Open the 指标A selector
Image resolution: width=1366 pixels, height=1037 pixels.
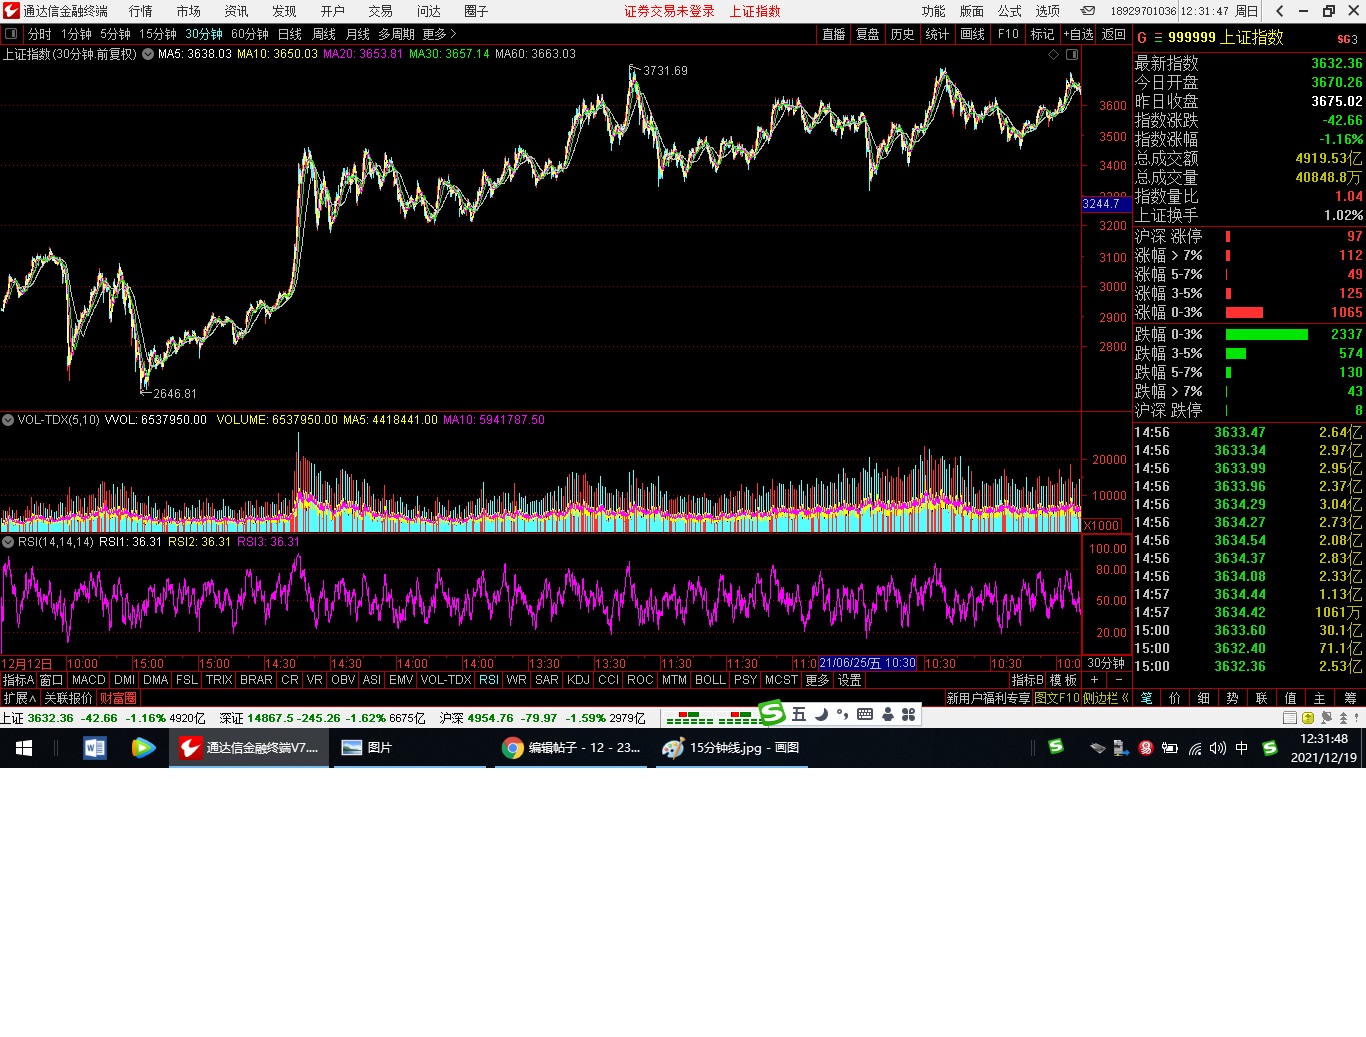coord(18,680)
